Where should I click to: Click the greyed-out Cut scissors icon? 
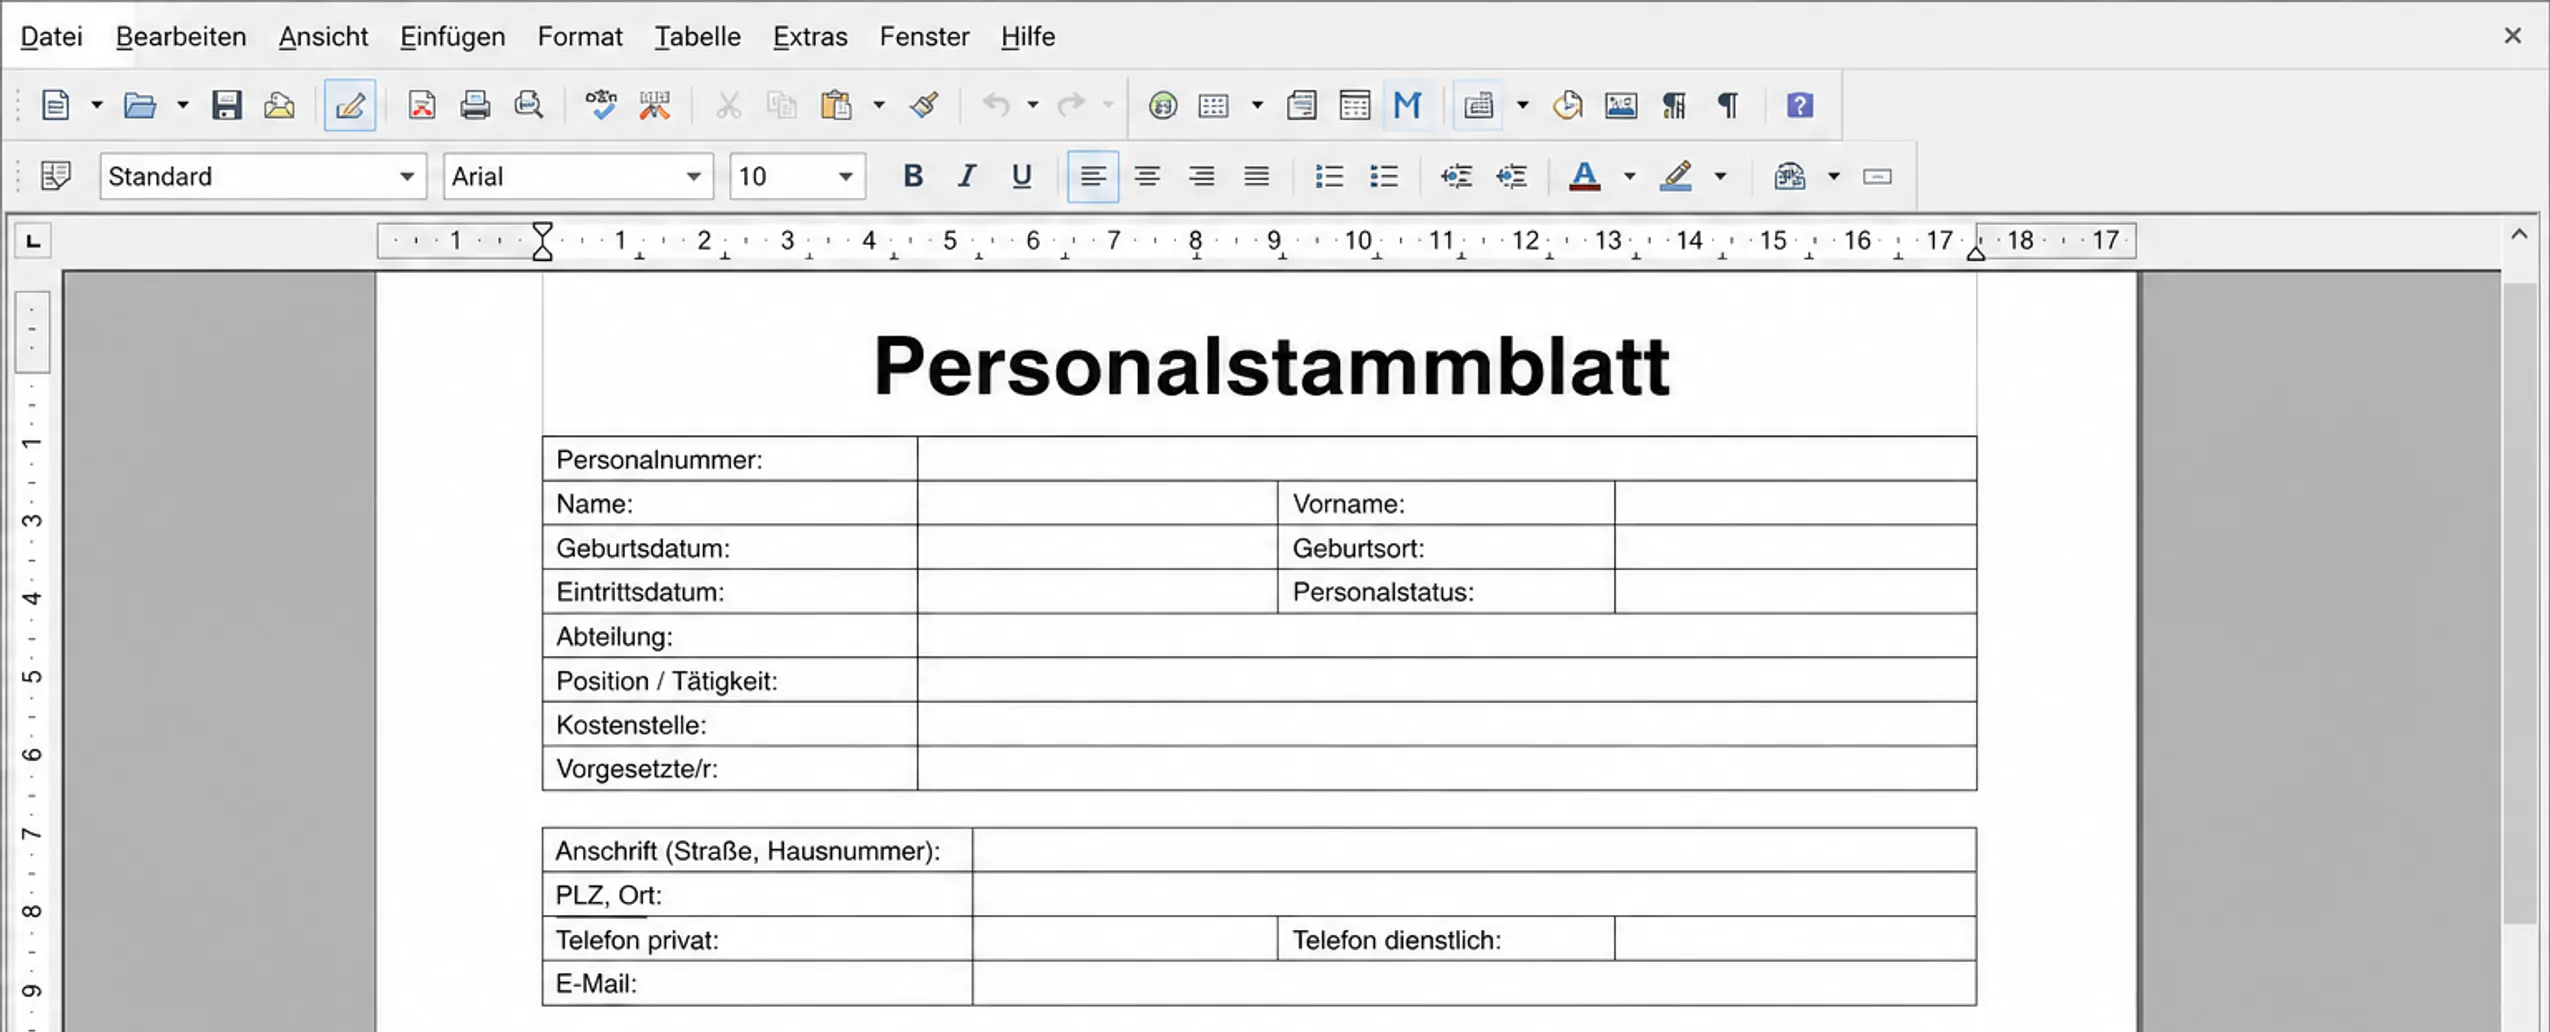729,105
